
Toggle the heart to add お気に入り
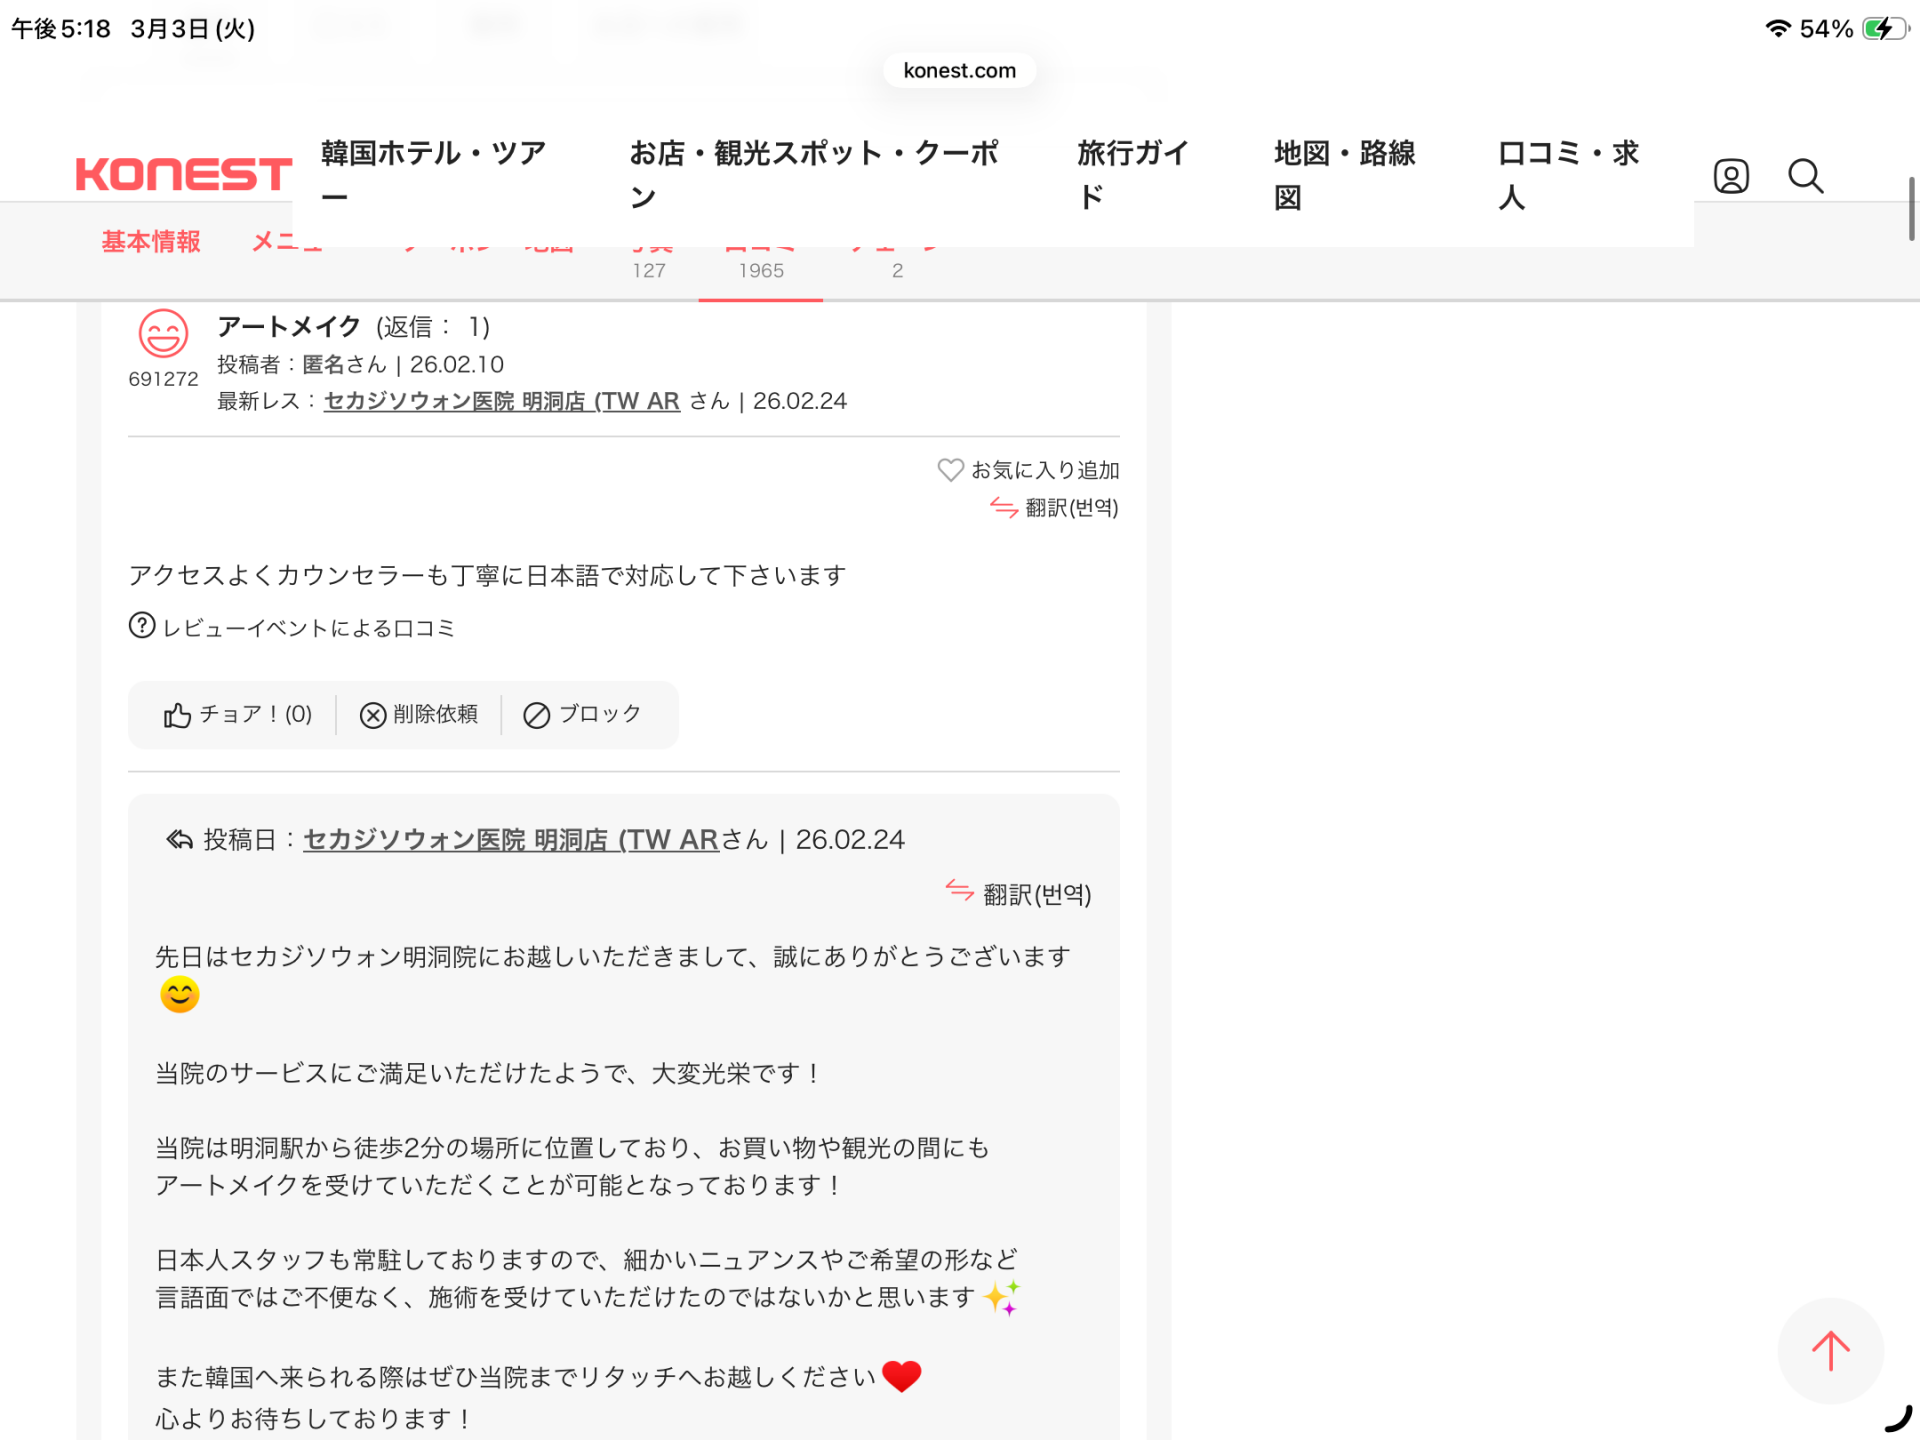click(949, 469)
